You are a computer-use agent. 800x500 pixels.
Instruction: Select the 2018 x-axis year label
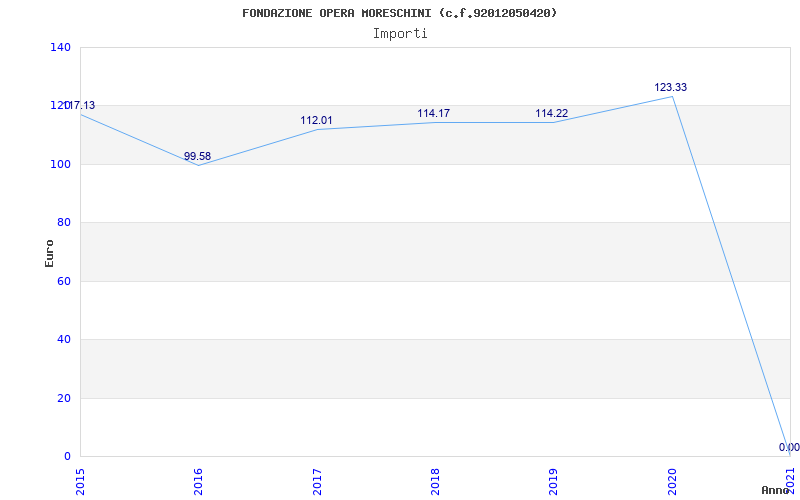pyautogui.click(x=435, y=482)
